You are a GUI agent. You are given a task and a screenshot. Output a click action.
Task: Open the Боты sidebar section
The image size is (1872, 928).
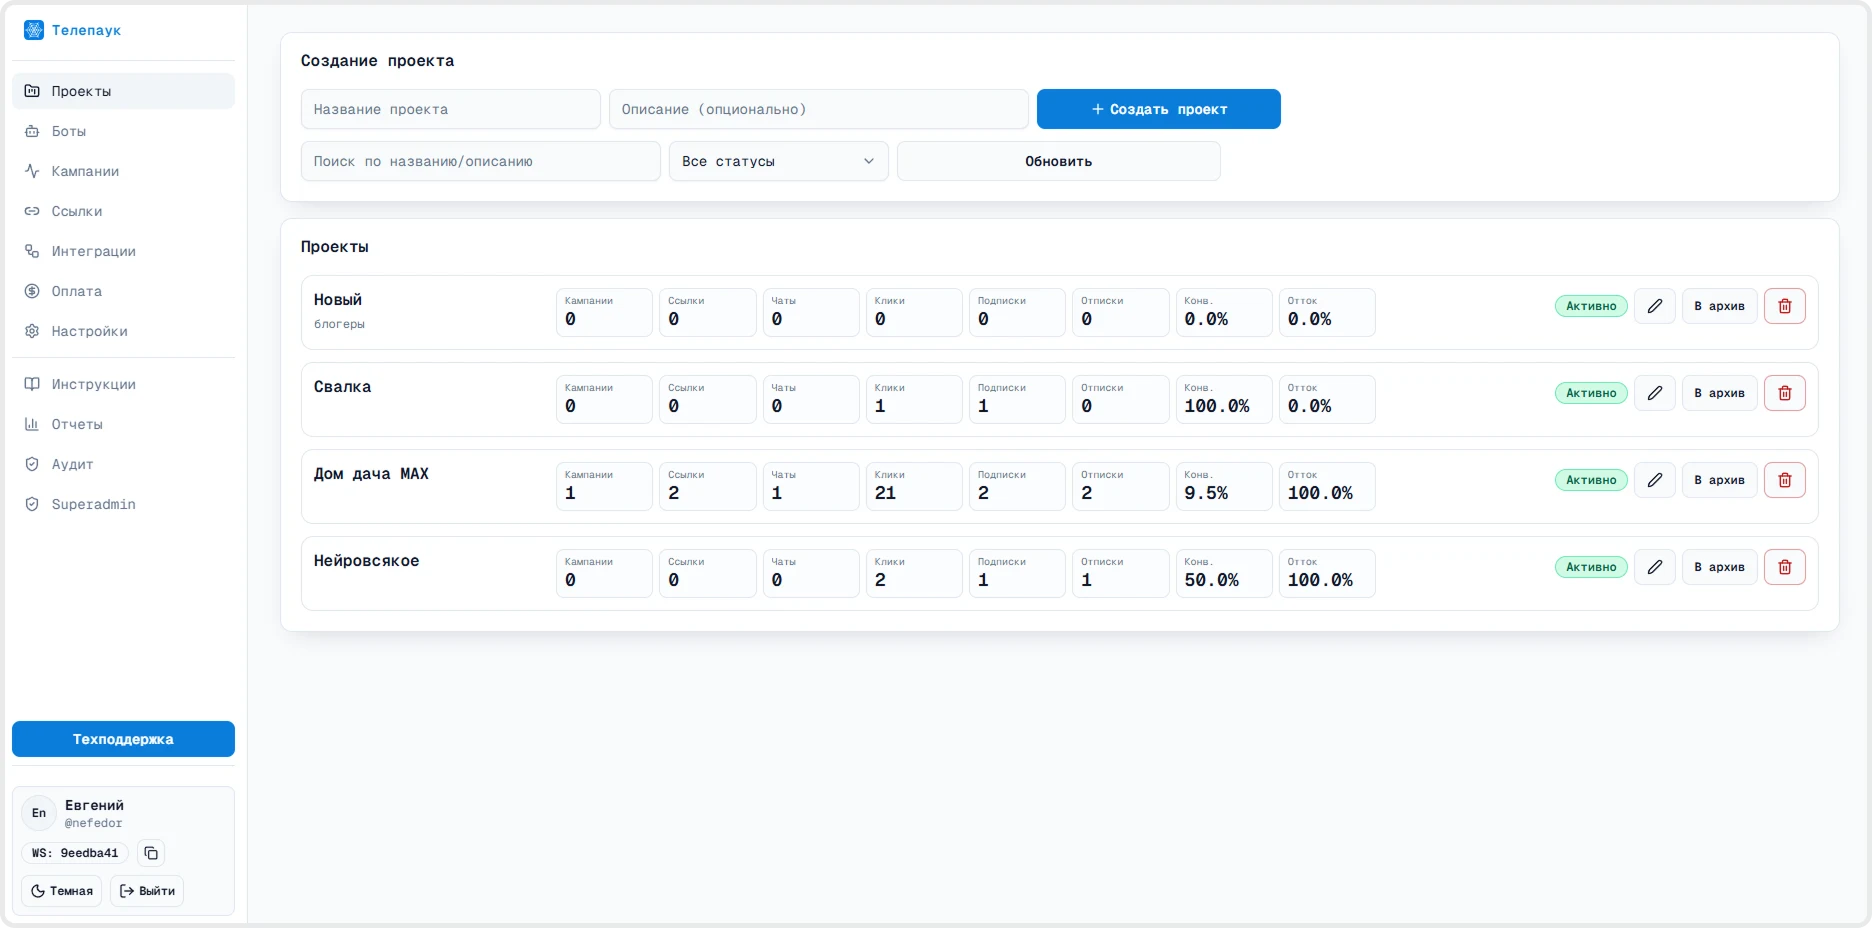(x=123, y=131)
